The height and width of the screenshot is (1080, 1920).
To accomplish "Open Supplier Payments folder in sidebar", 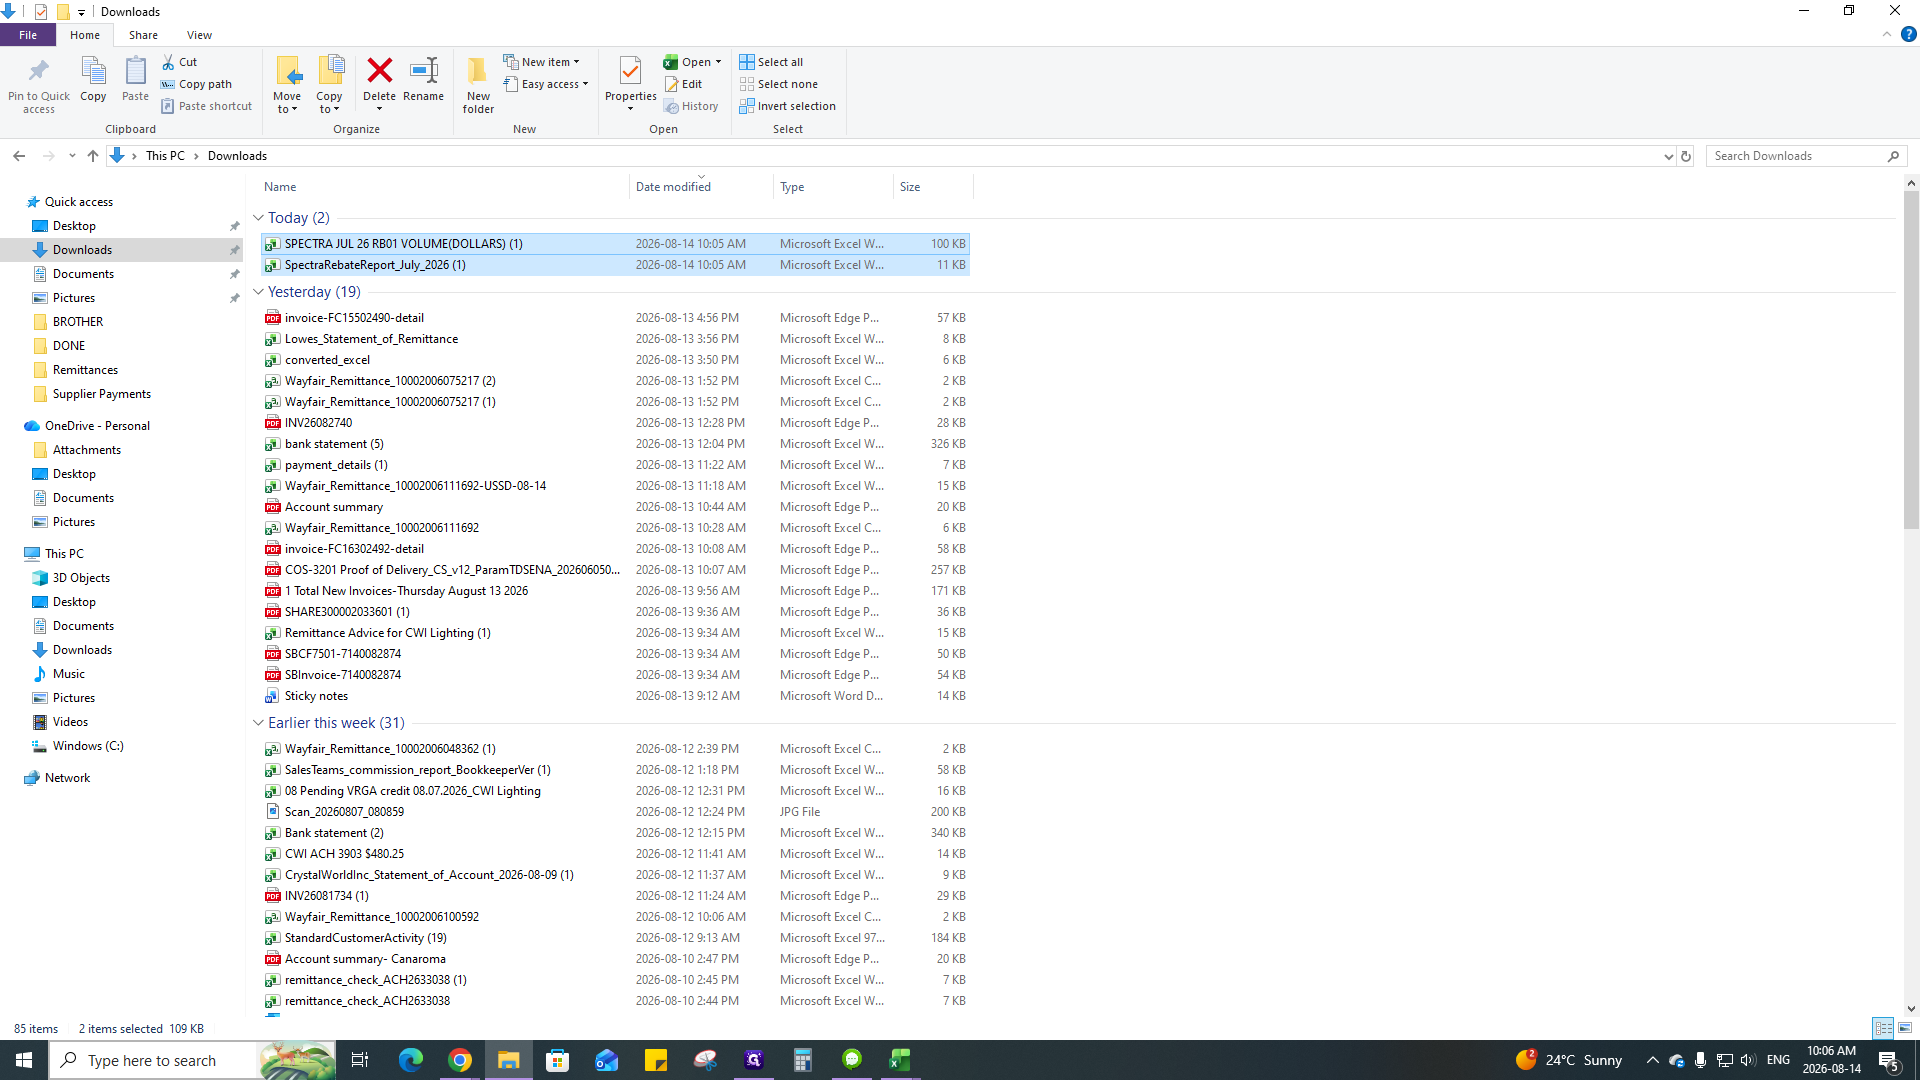I will (101, 394).
